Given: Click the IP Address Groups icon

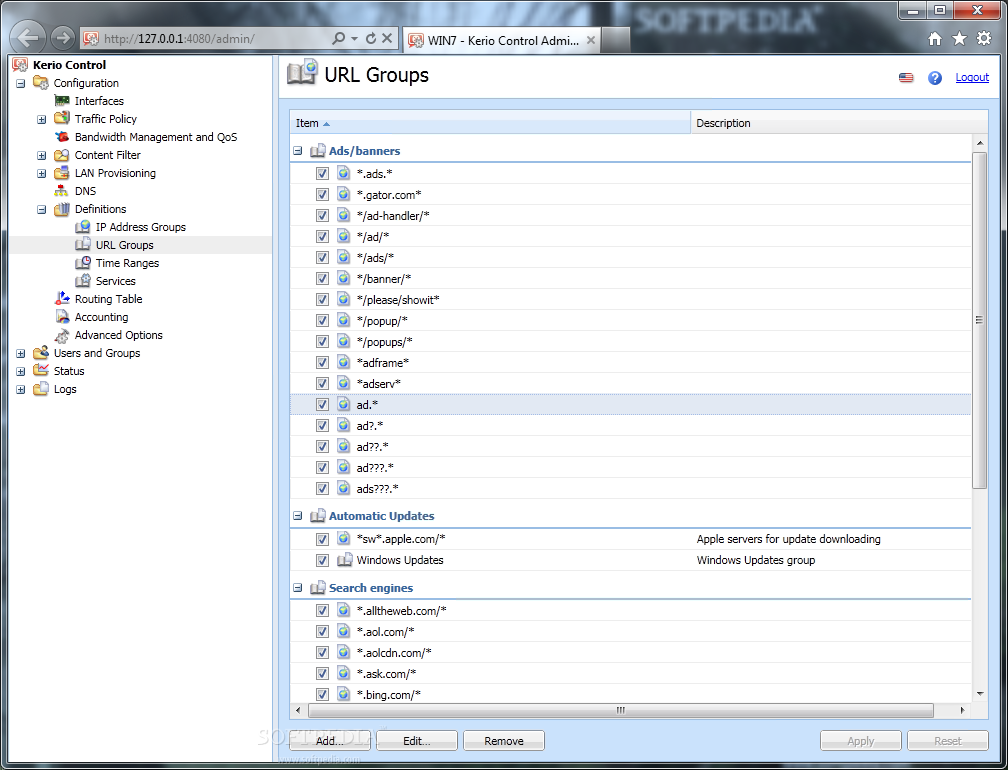Looking at the screenshot, I should [82, 226].
